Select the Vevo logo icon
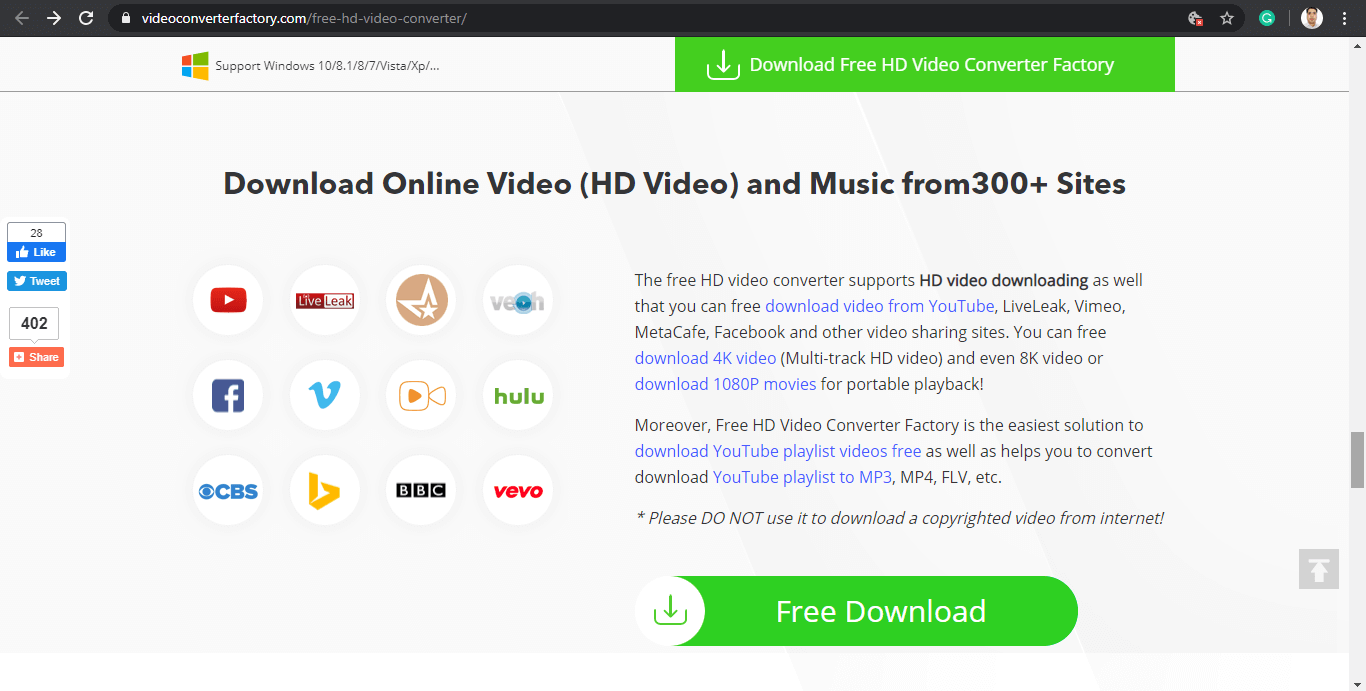 tap(518, 491)
